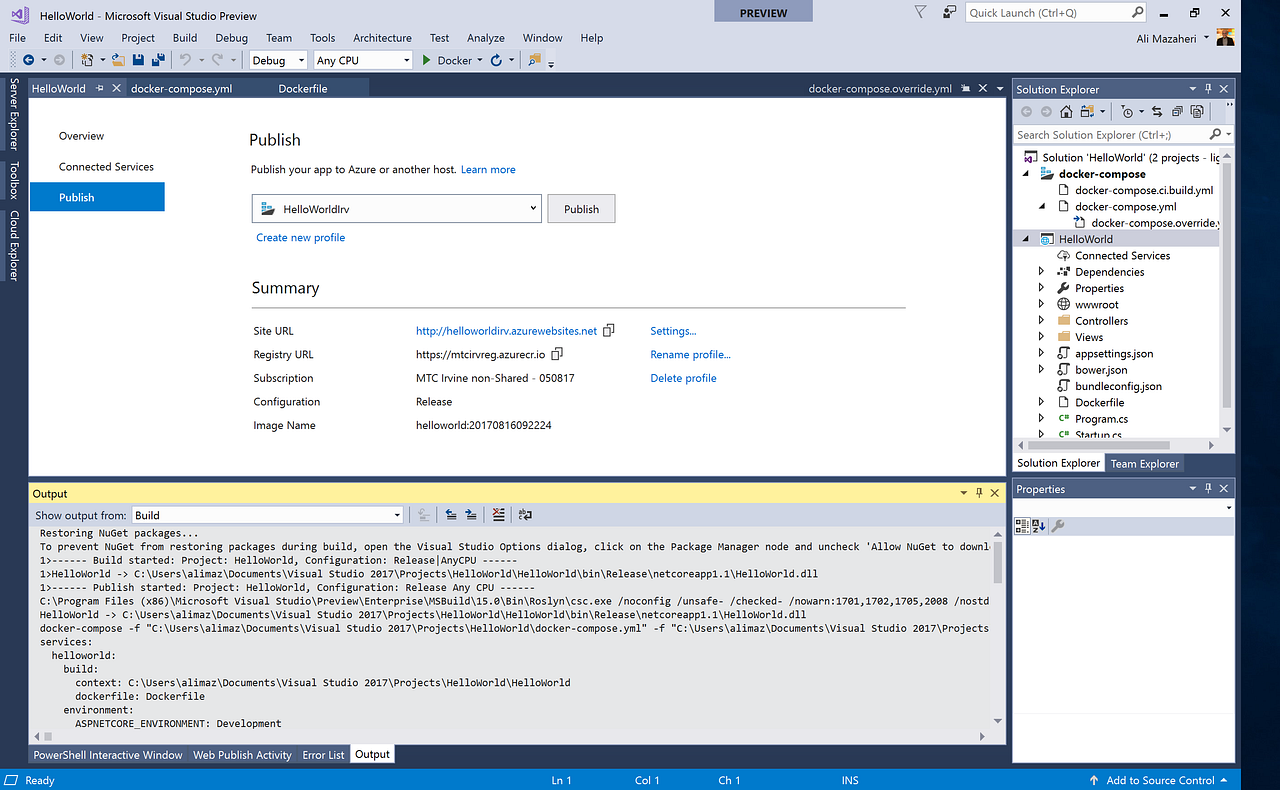Expand the Views folder node

point(1041,337)
